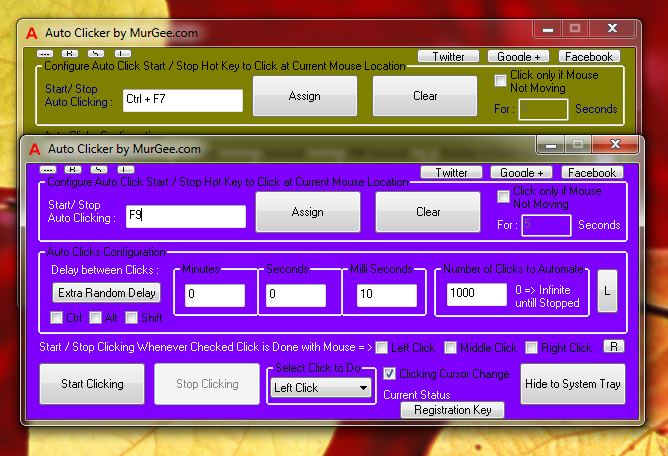Click the Number of Clicks field showing 1000
668x456 pixels.
coord(477,294)
